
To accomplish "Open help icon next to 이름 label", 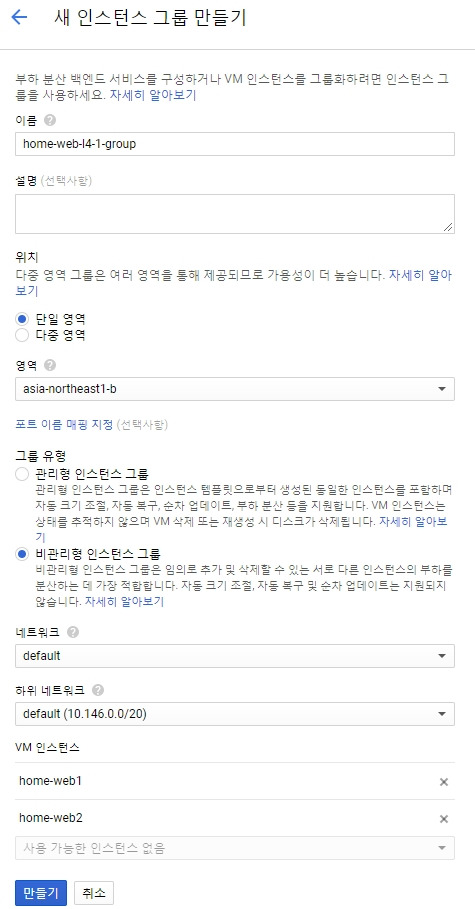I will (50, 121).
